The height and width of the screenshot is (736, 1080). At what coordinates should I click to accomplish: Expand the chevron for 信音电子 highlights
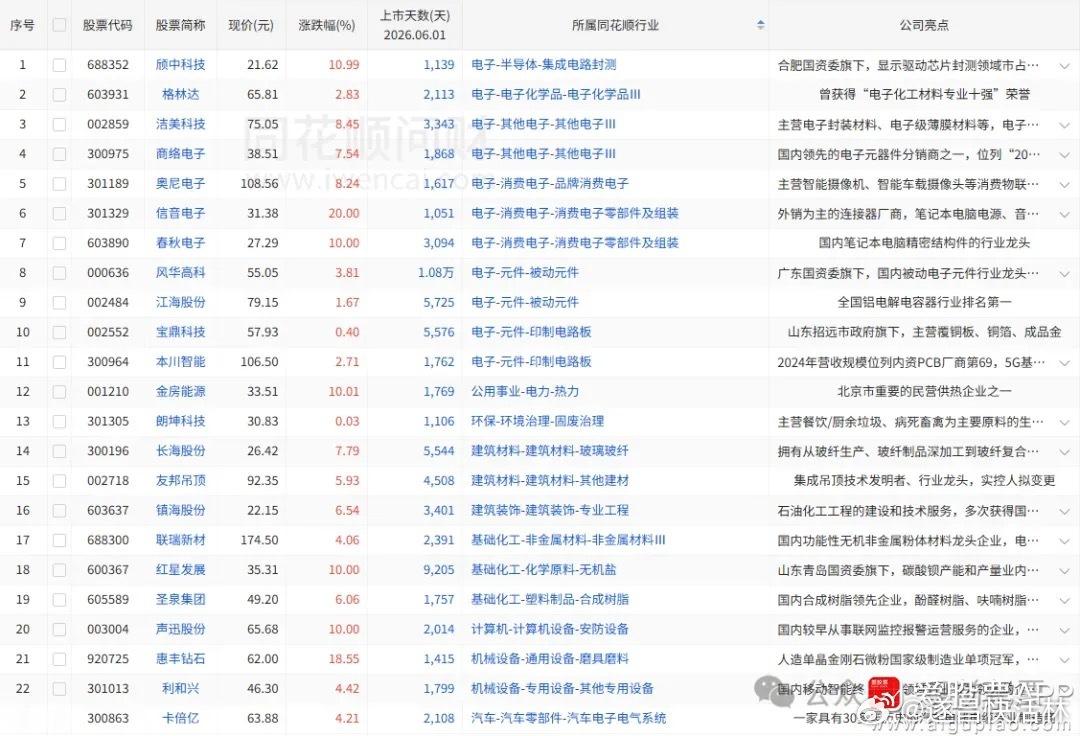point(1064,214)
